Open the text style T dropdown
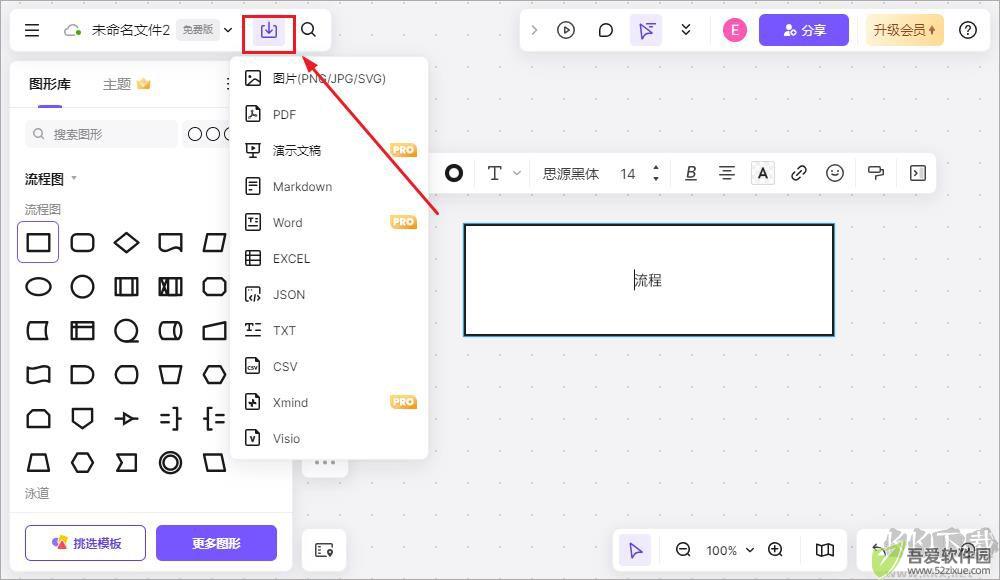The width and height of the screenshot is (1000, 580). coord(504,173)
